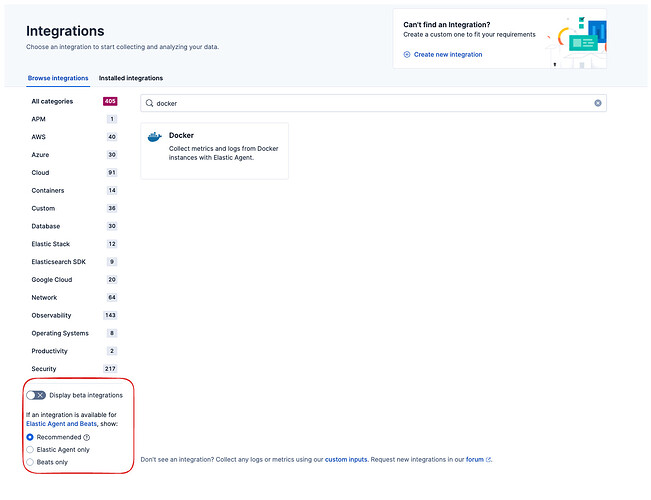Click the 217 count badge next to Security
Viewport: 651px width, 500px height.
[110, 369]
